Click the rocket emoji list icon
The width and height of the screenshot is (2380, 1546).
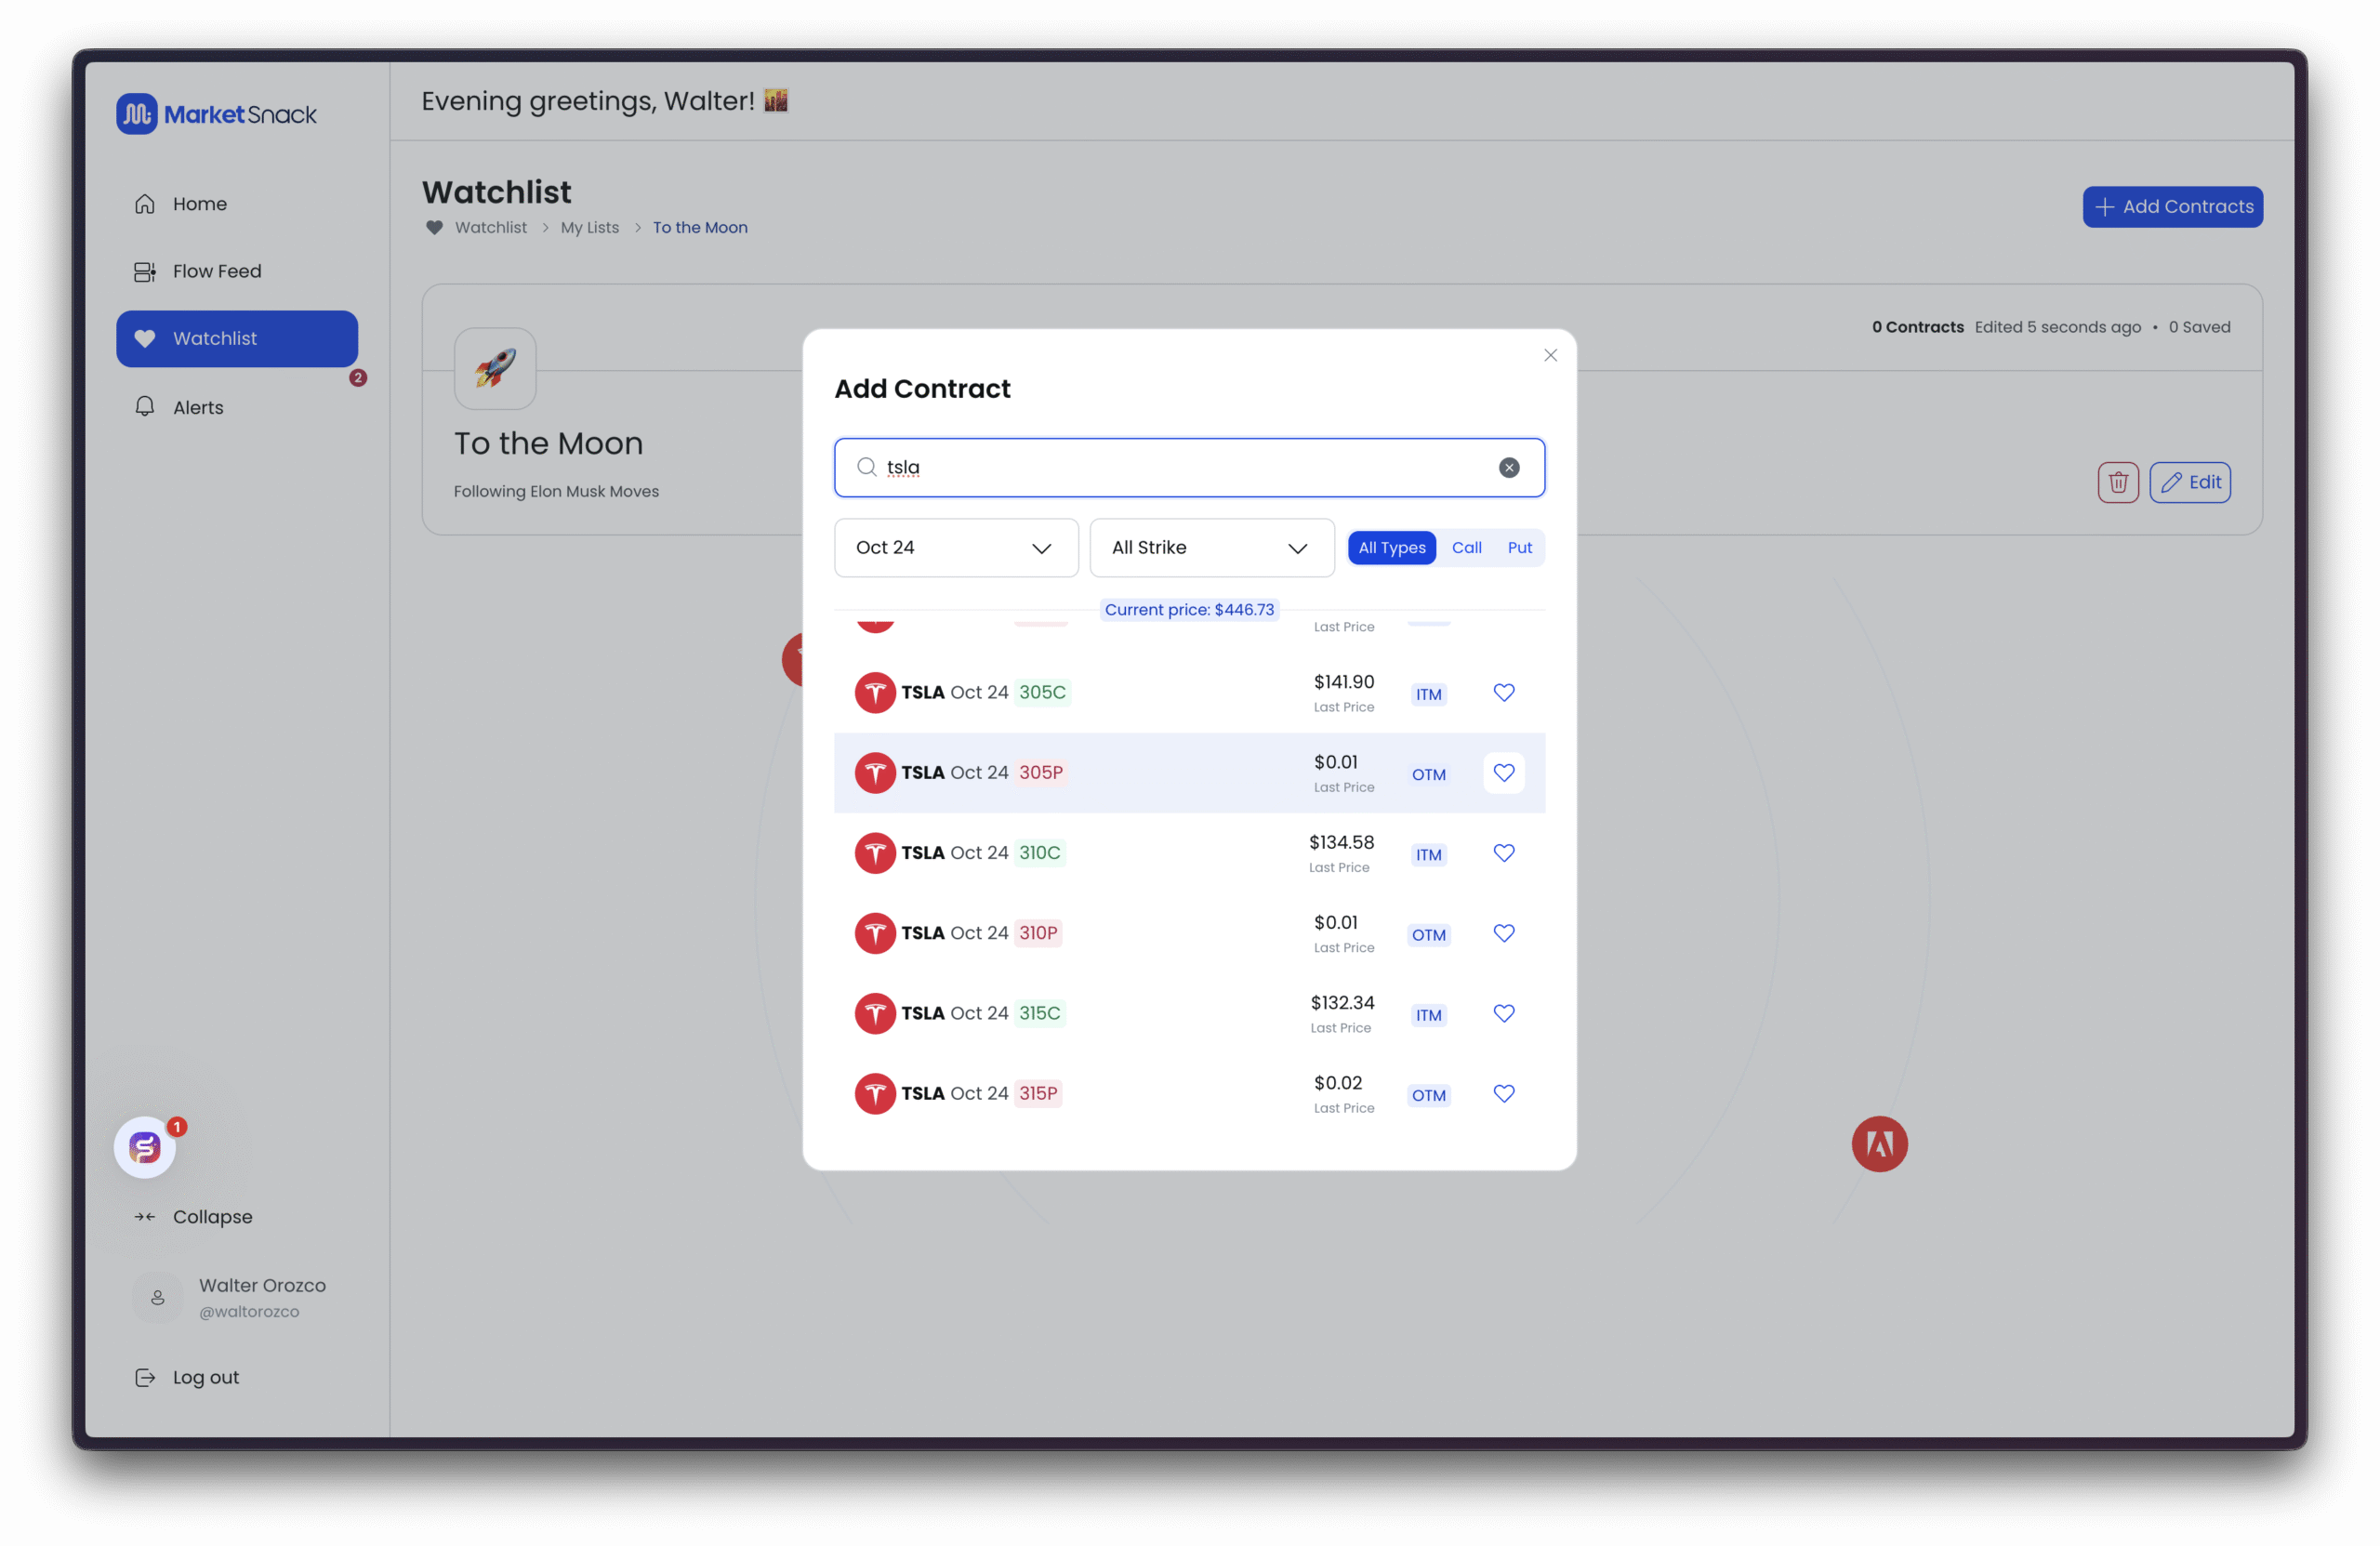click(495, 368)
